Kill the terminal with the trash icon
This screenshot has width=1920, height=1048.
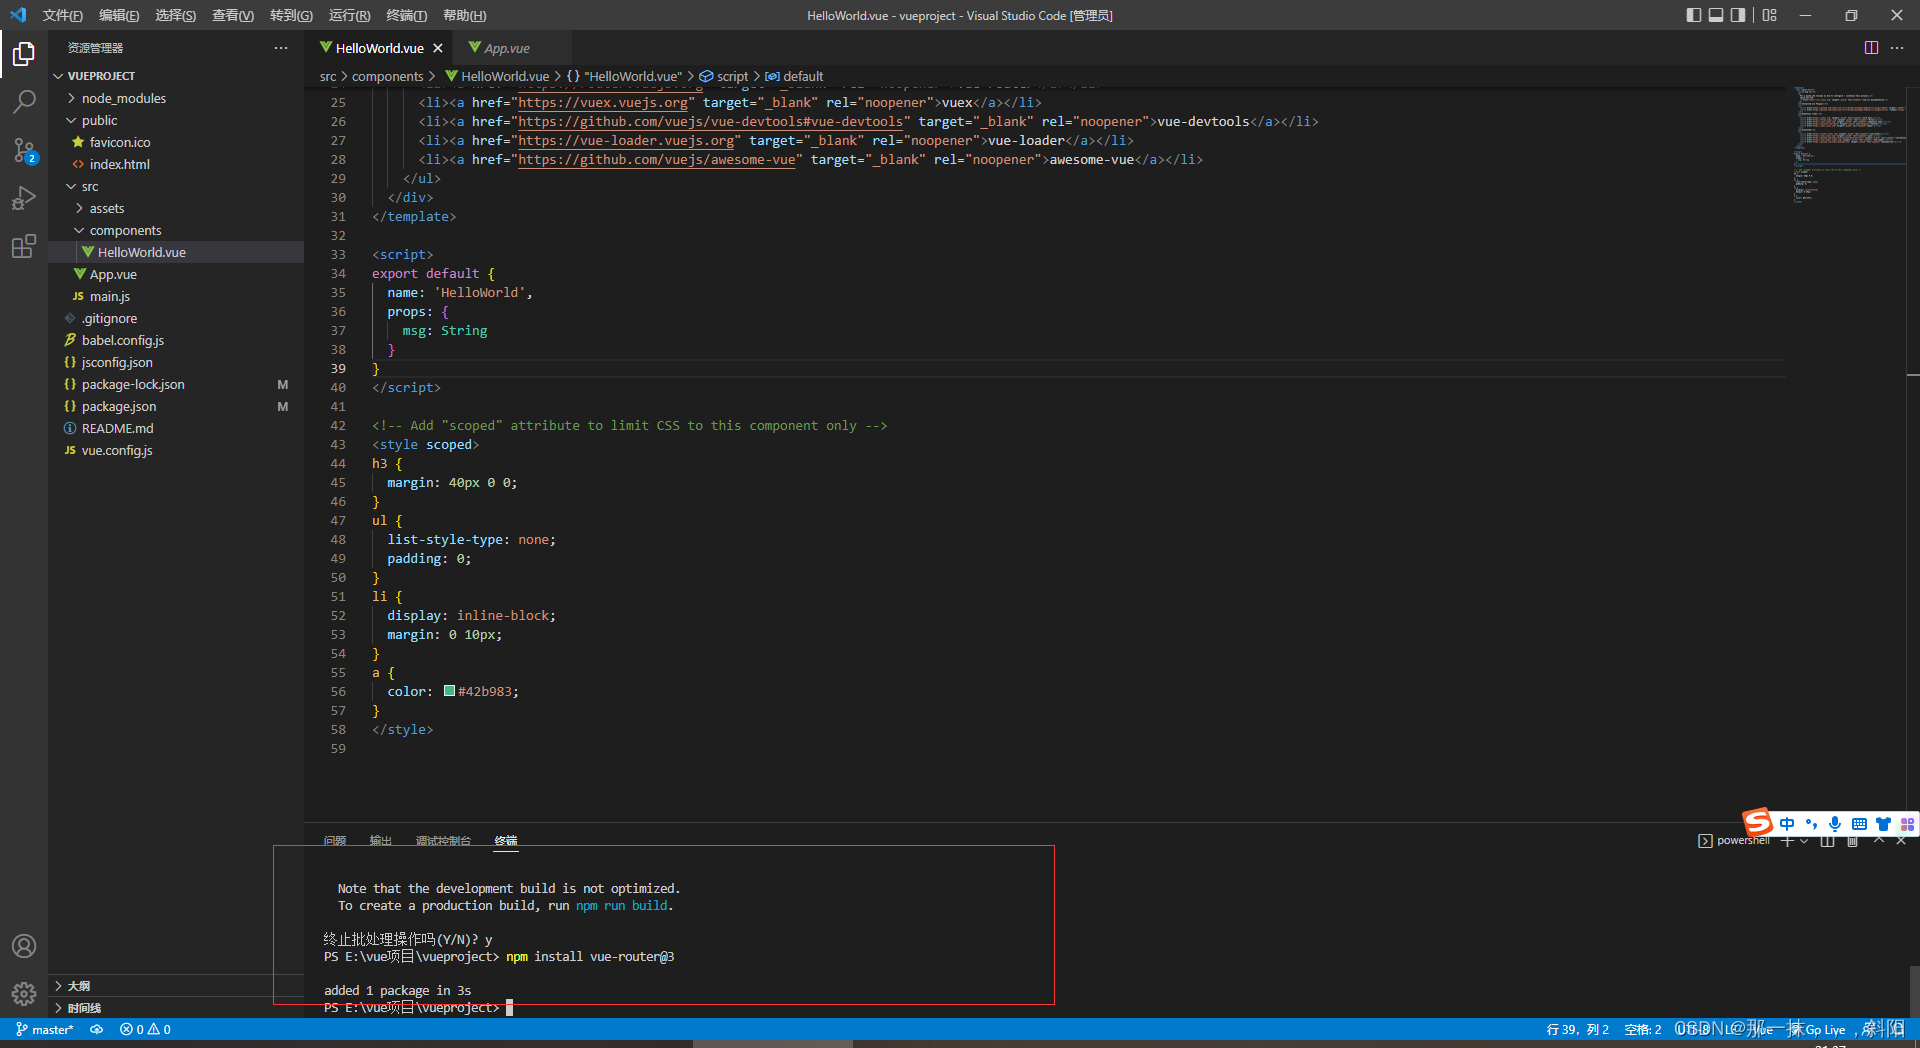pyautogui.click(x=1853, y=841)
